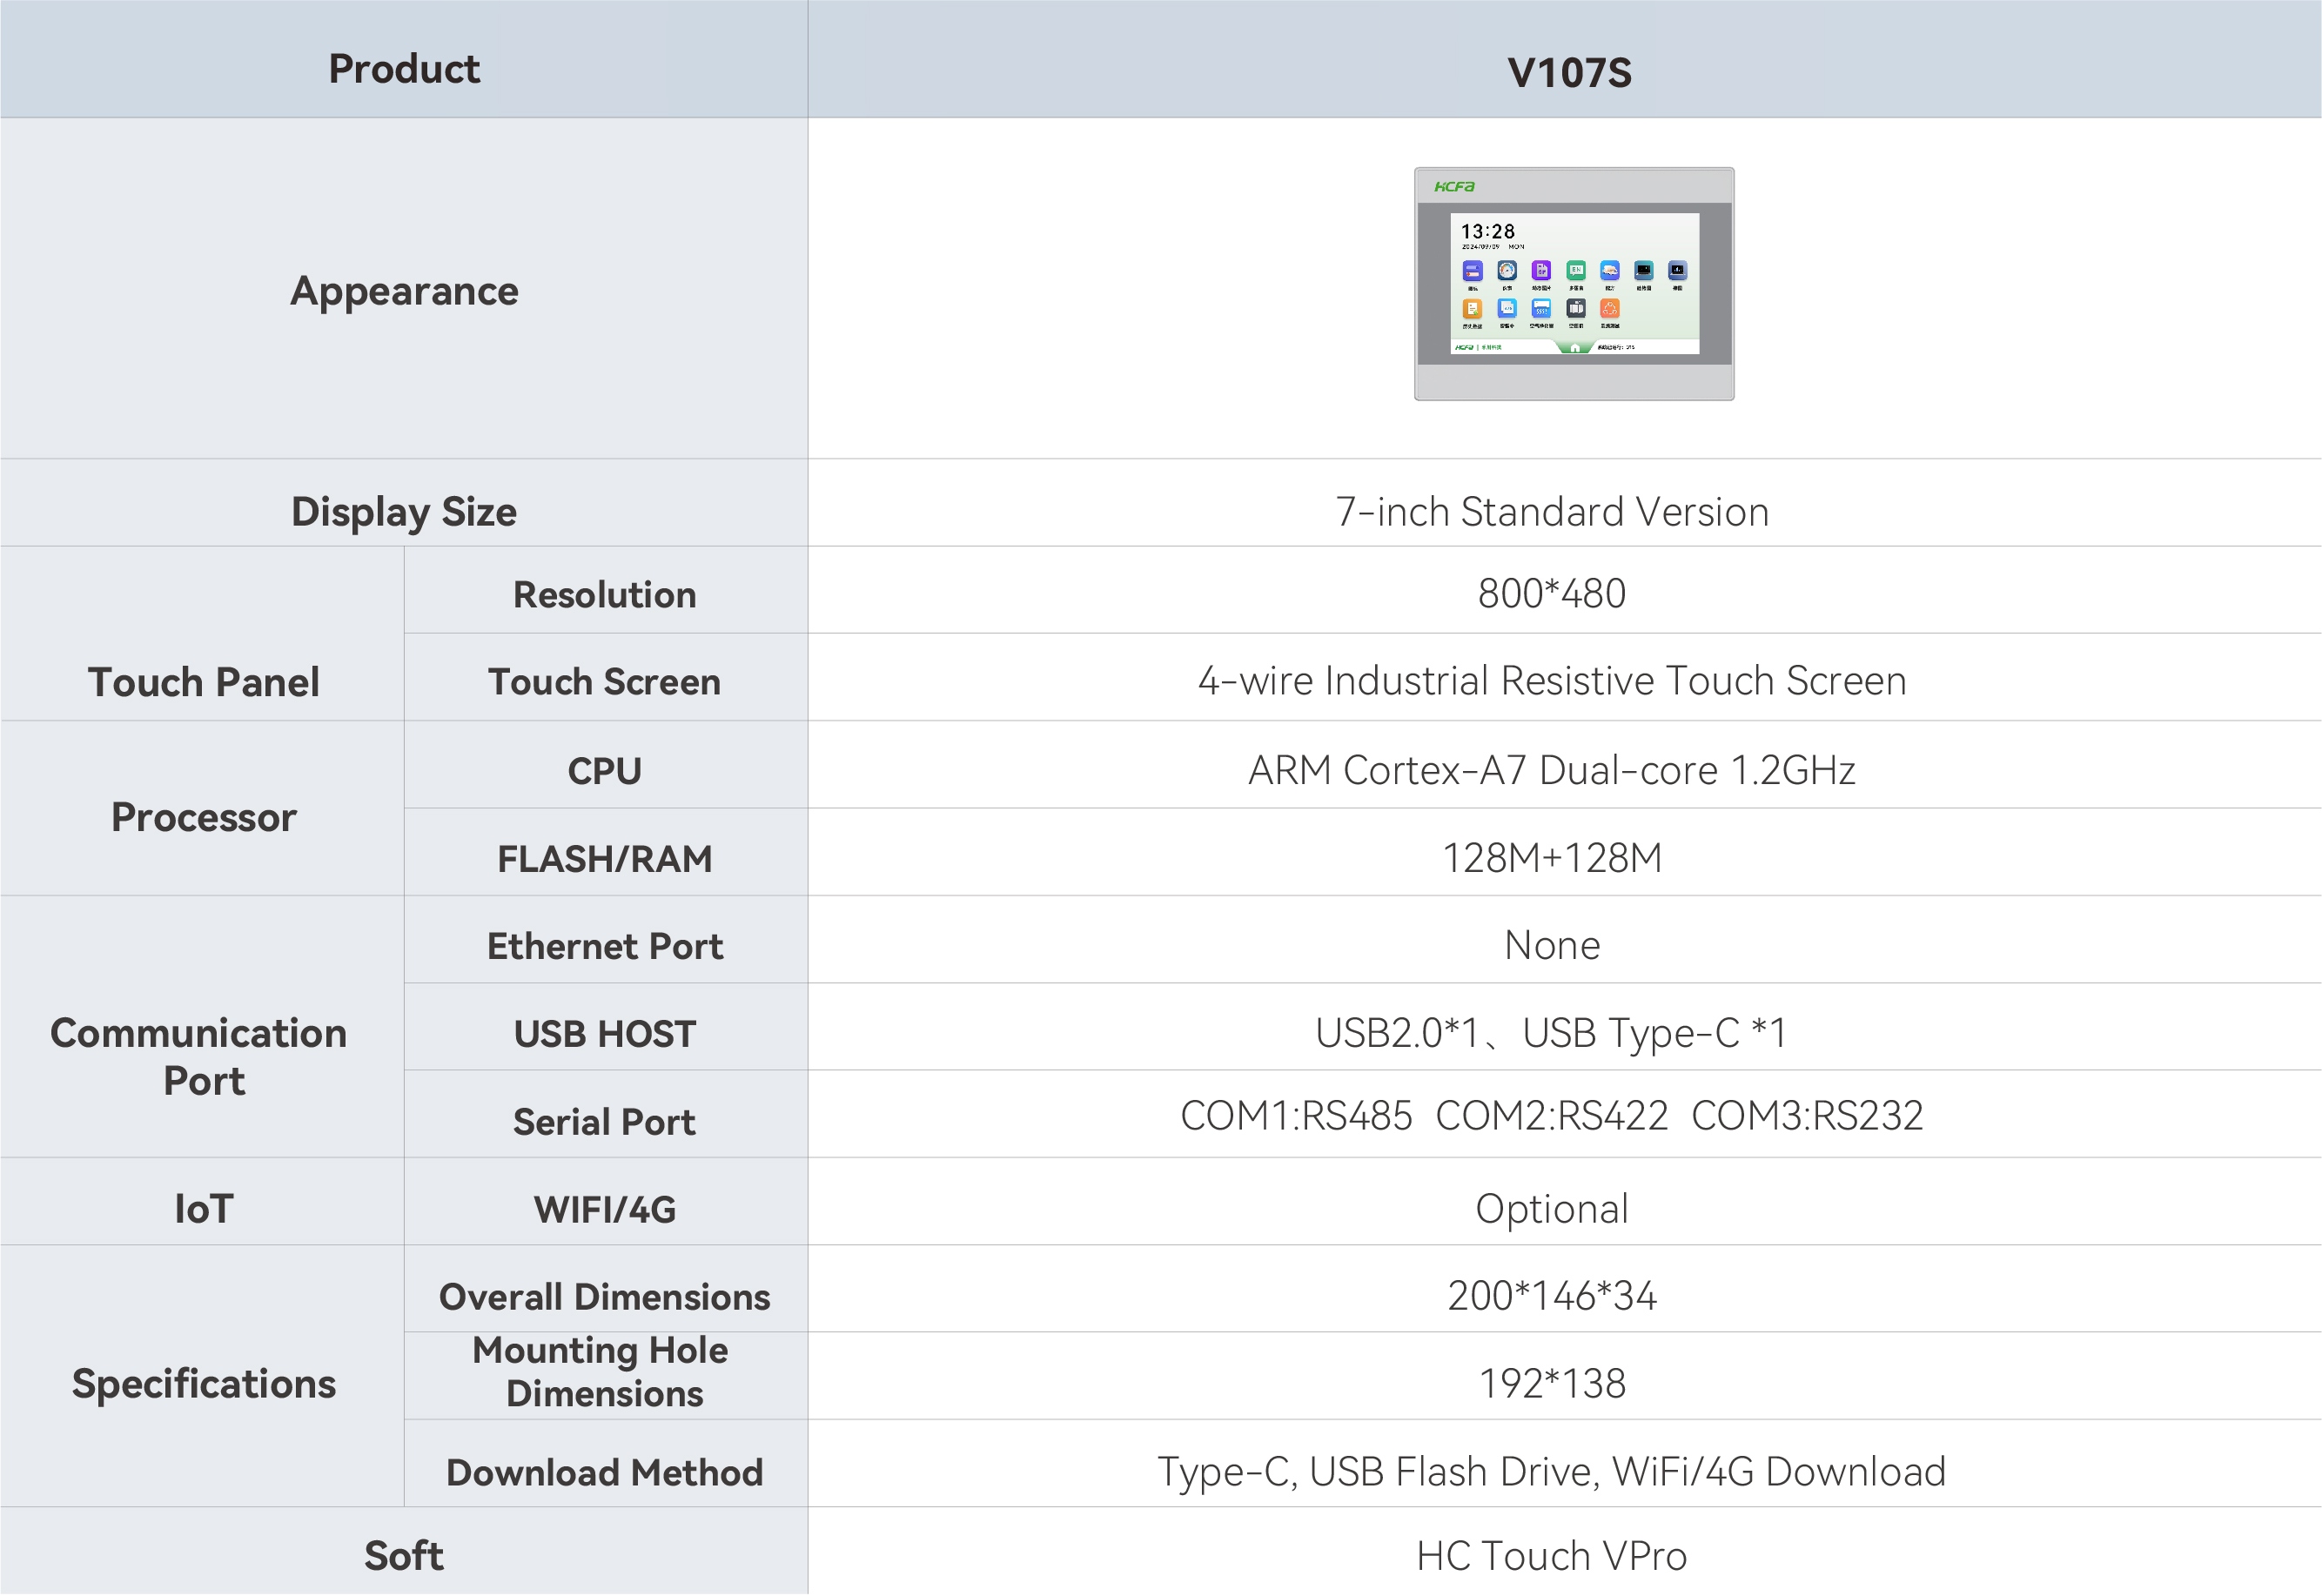Click the dark air compressor icon
The image size is (2322, 1596).
(x=1575, y=309)
